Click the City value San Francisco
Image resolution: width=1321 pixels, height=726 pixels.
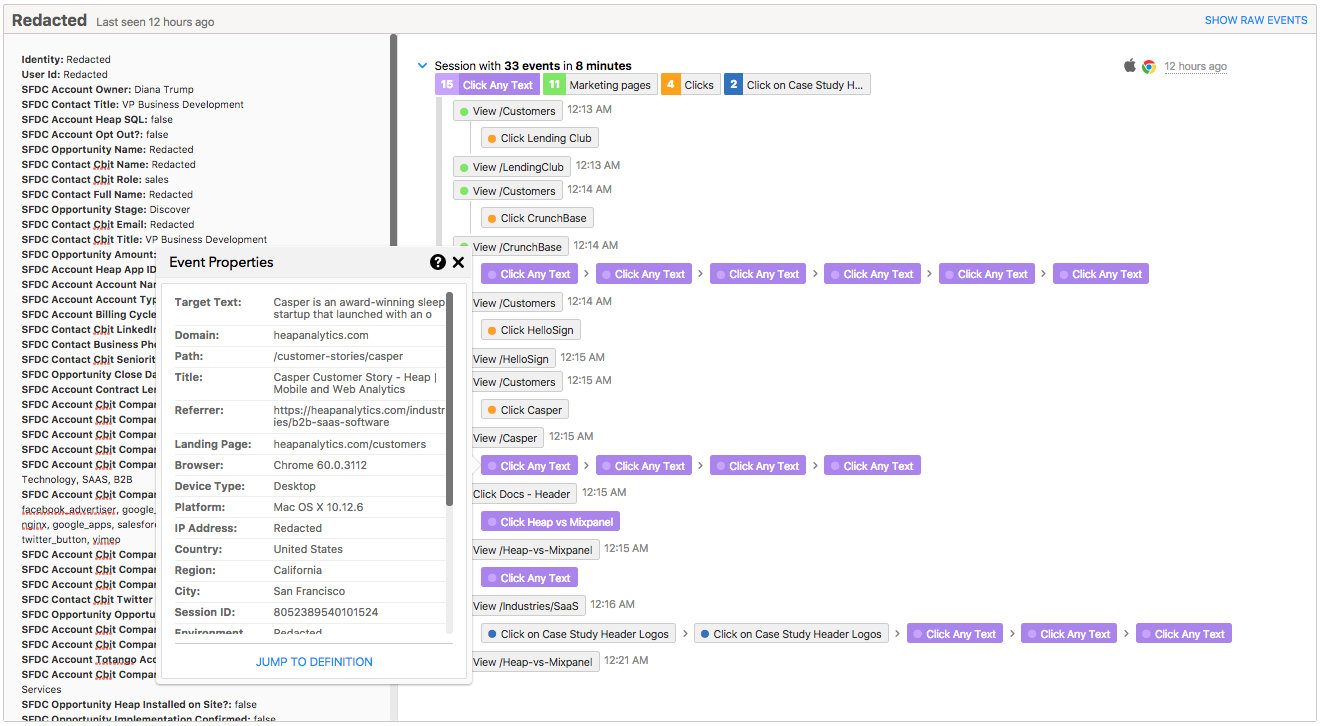[x=309, y=591]
